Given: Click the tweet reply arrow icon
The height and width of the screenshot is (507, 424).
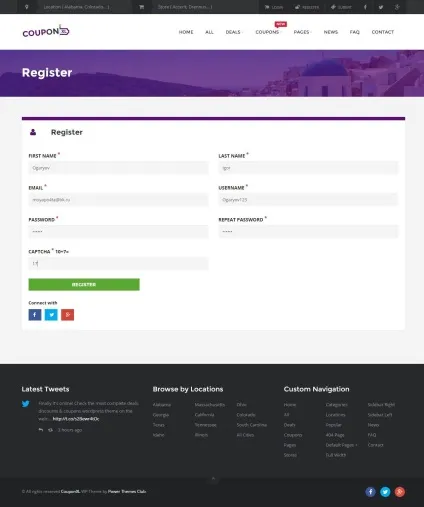Looking at the screenshot, I should tap(41, 430).
